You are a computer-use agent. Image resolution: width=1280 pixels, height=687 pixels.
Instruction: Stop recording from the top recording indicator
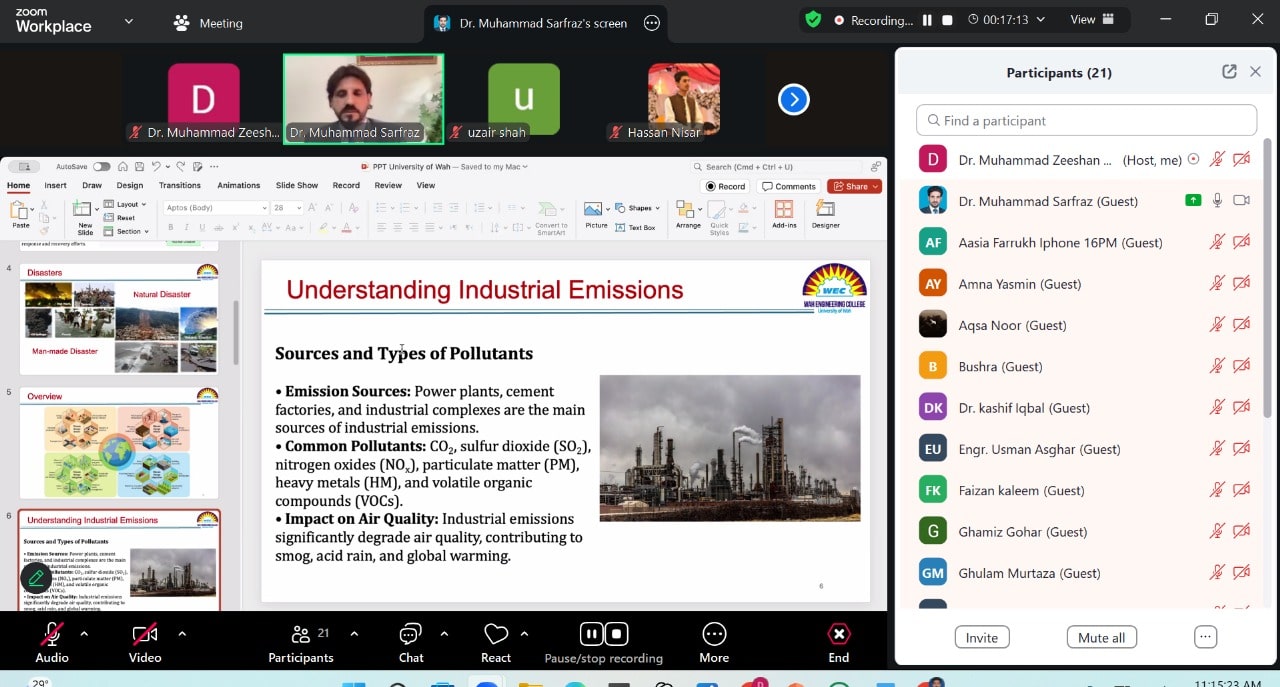pos(946,20)
